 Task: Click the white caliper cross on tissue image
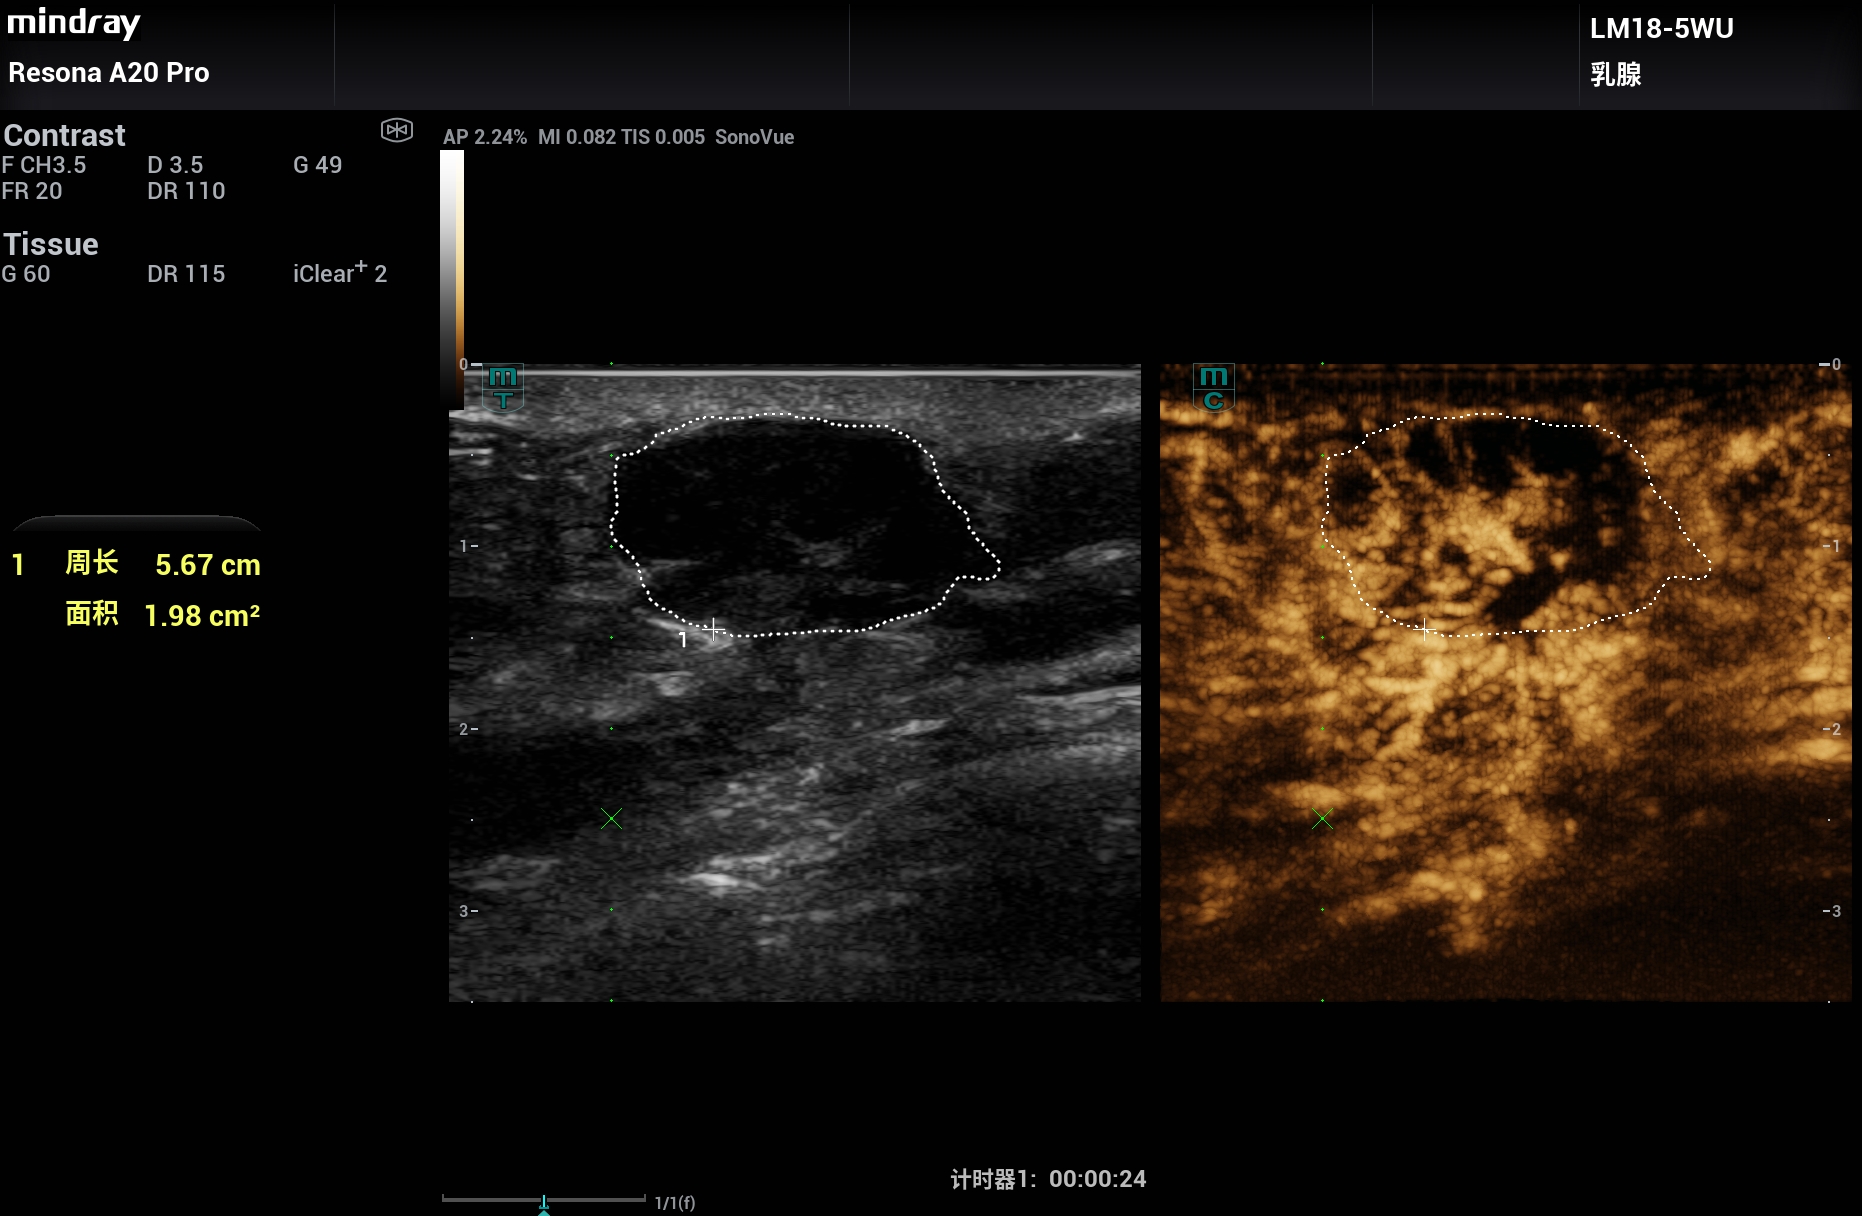pyautogui.click(x=713, y=629)
